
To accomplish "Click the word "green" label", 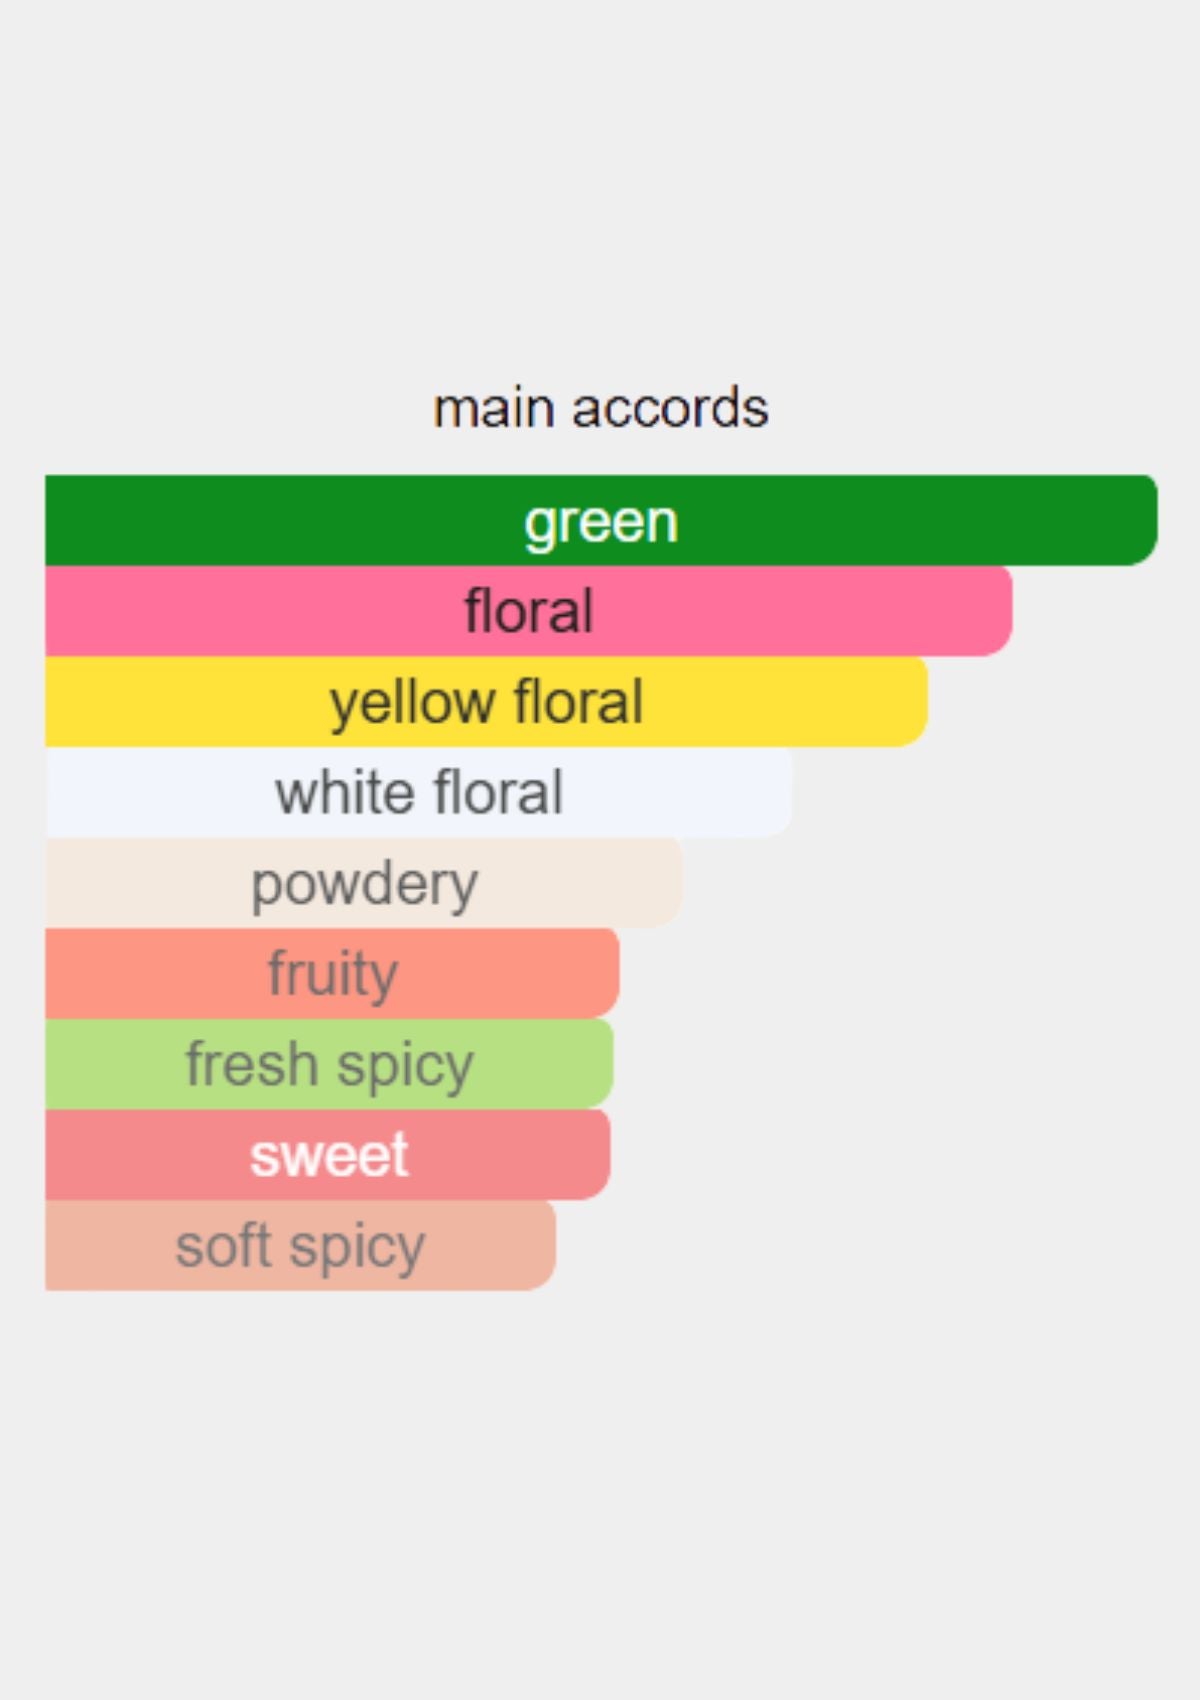I will coord(601,521).
